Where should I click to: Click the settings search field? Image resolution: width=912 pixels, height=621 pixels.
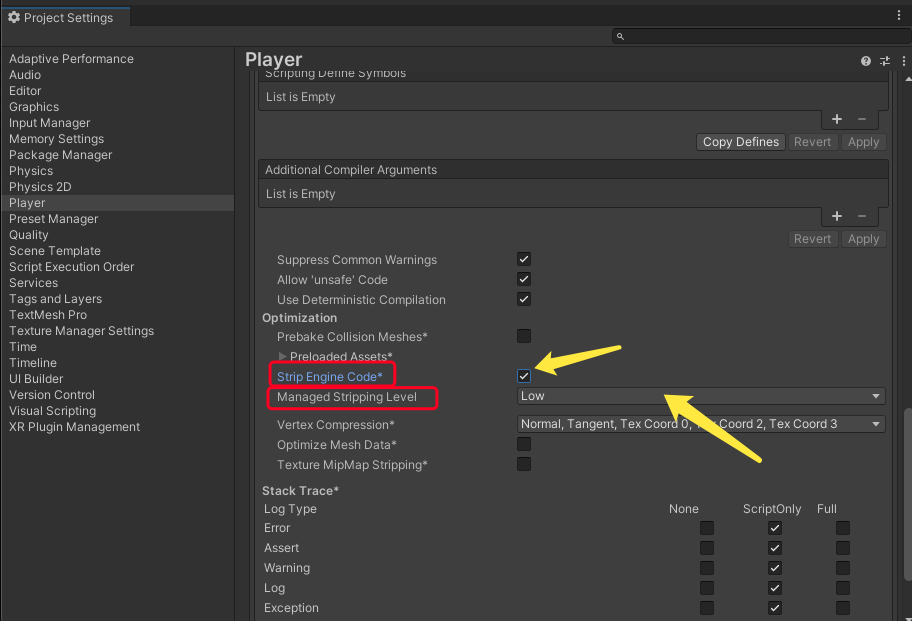click(760, 36)
